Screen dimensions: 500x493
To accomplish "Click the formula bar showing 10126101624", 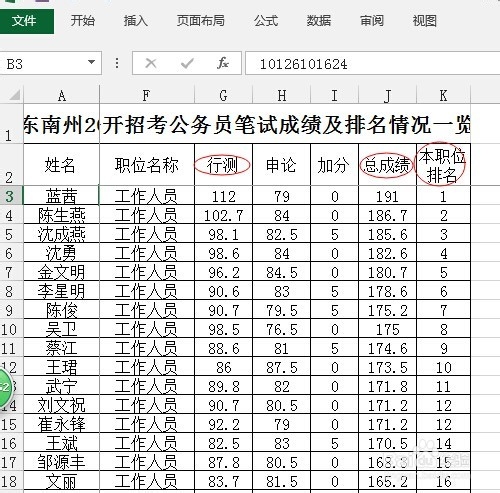I will click(373, 63).
